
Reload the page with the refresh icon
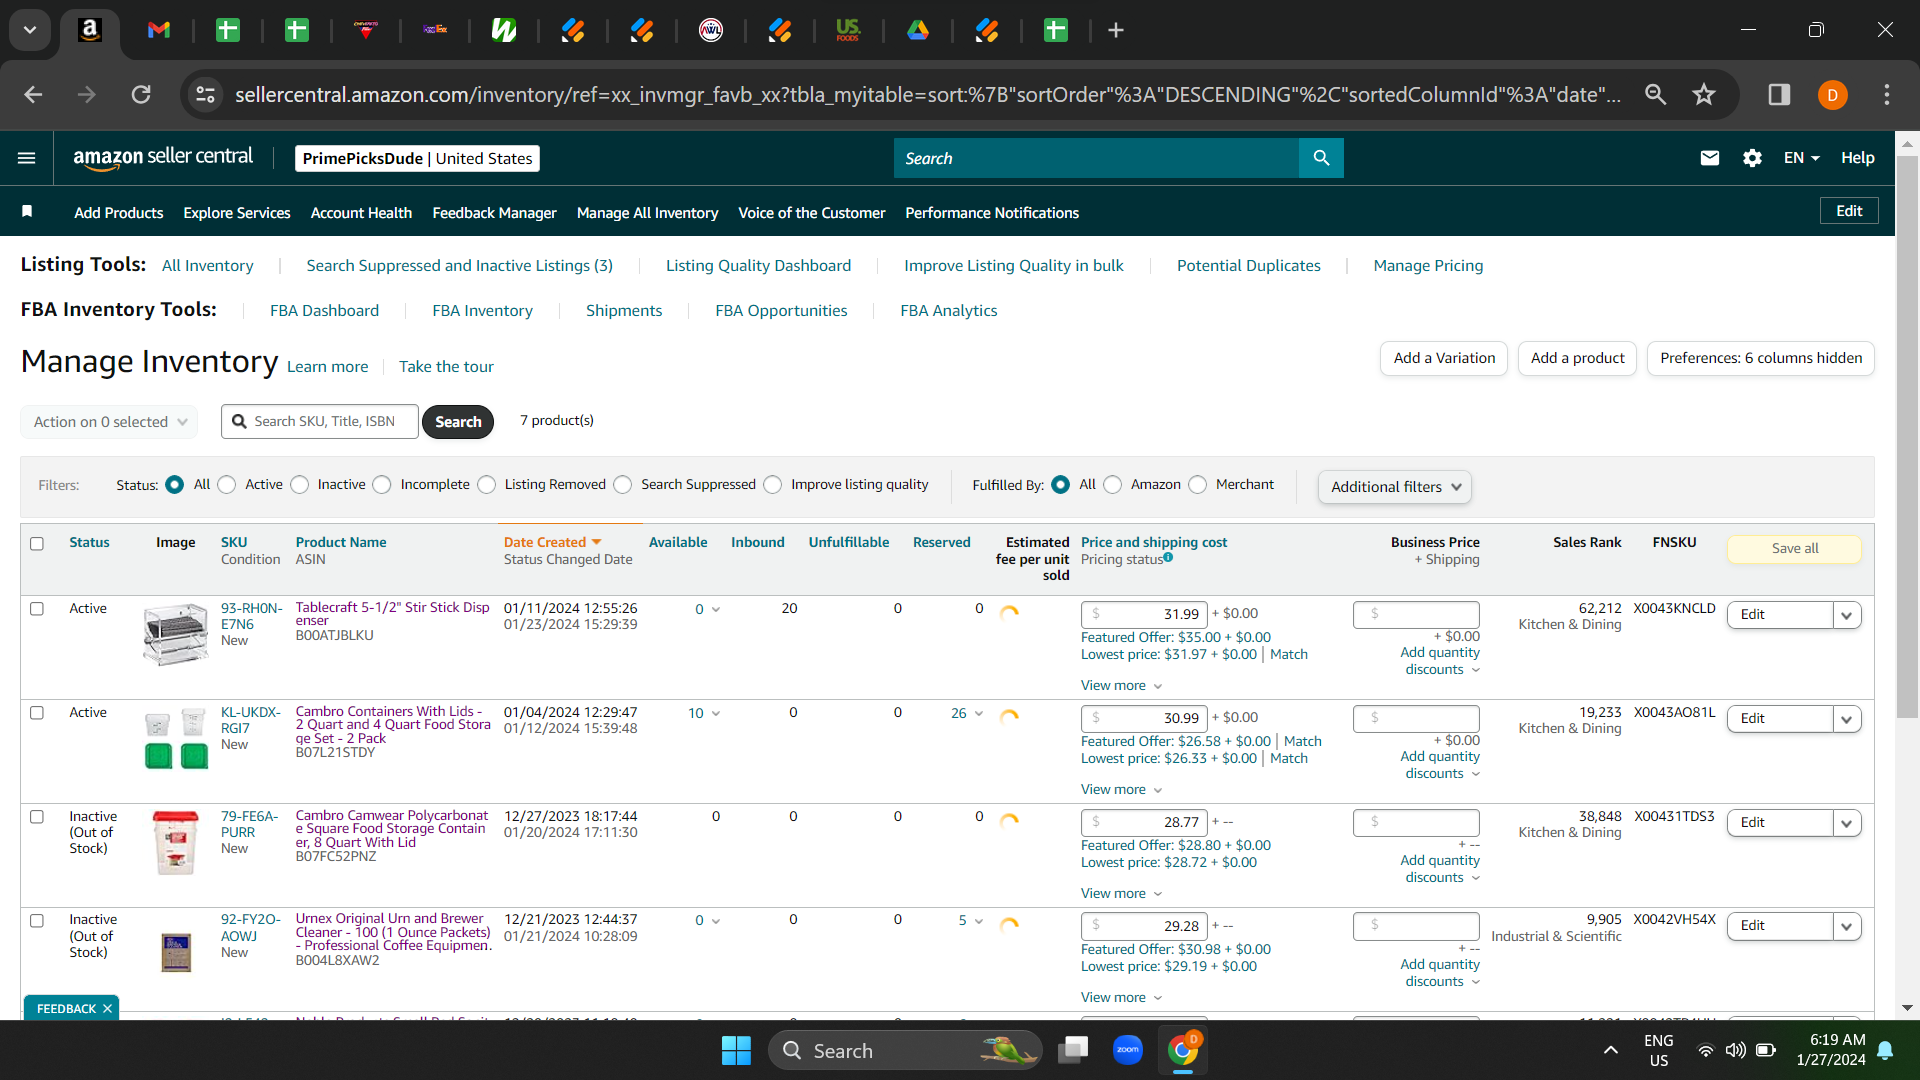[141, 94]
